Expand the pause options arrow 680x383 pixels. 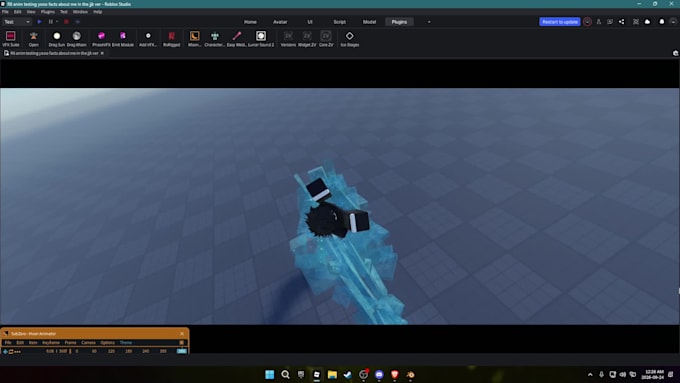click(x=57, y=22)
